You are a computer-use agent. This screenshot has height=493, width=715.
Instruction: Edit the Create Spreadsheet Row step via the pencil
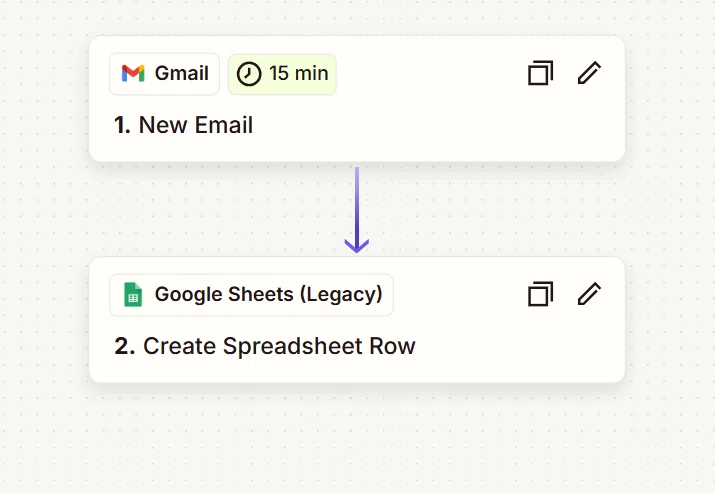coord(589,294)
